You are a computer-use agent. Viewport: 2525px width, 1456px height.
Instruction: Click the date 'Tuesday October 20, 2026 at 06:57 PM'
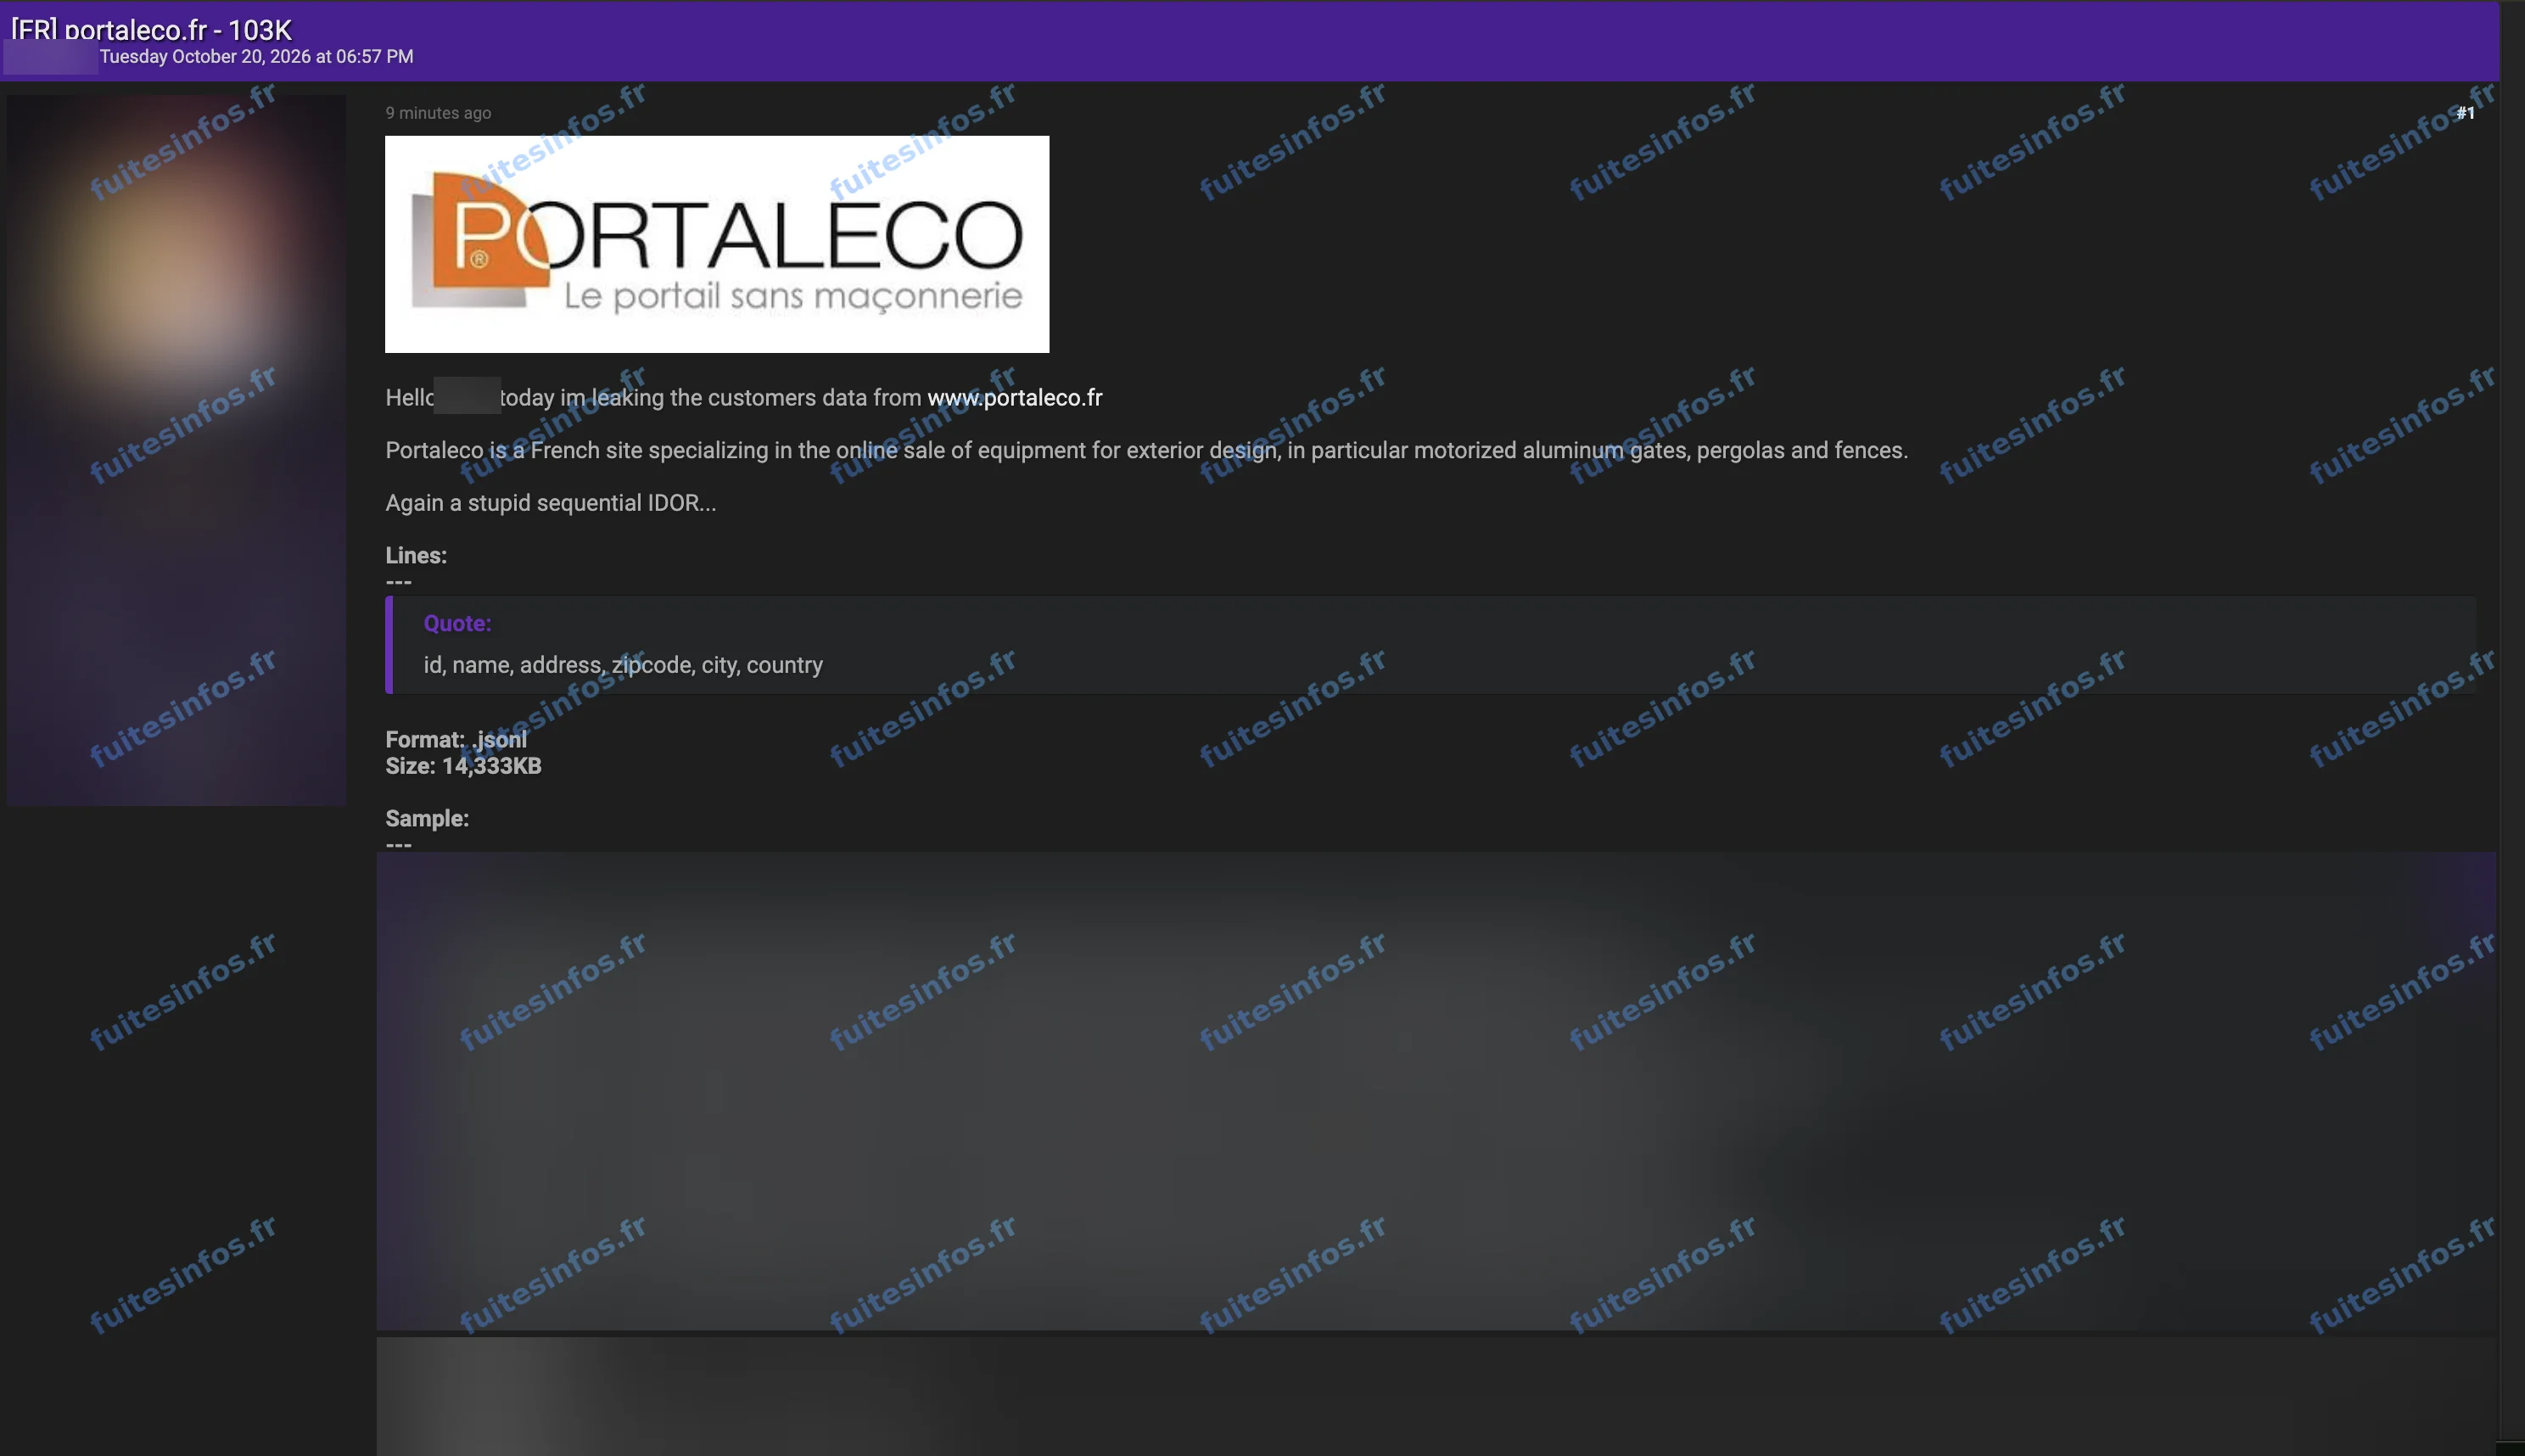pyautogui.click(x=256, y=57)
